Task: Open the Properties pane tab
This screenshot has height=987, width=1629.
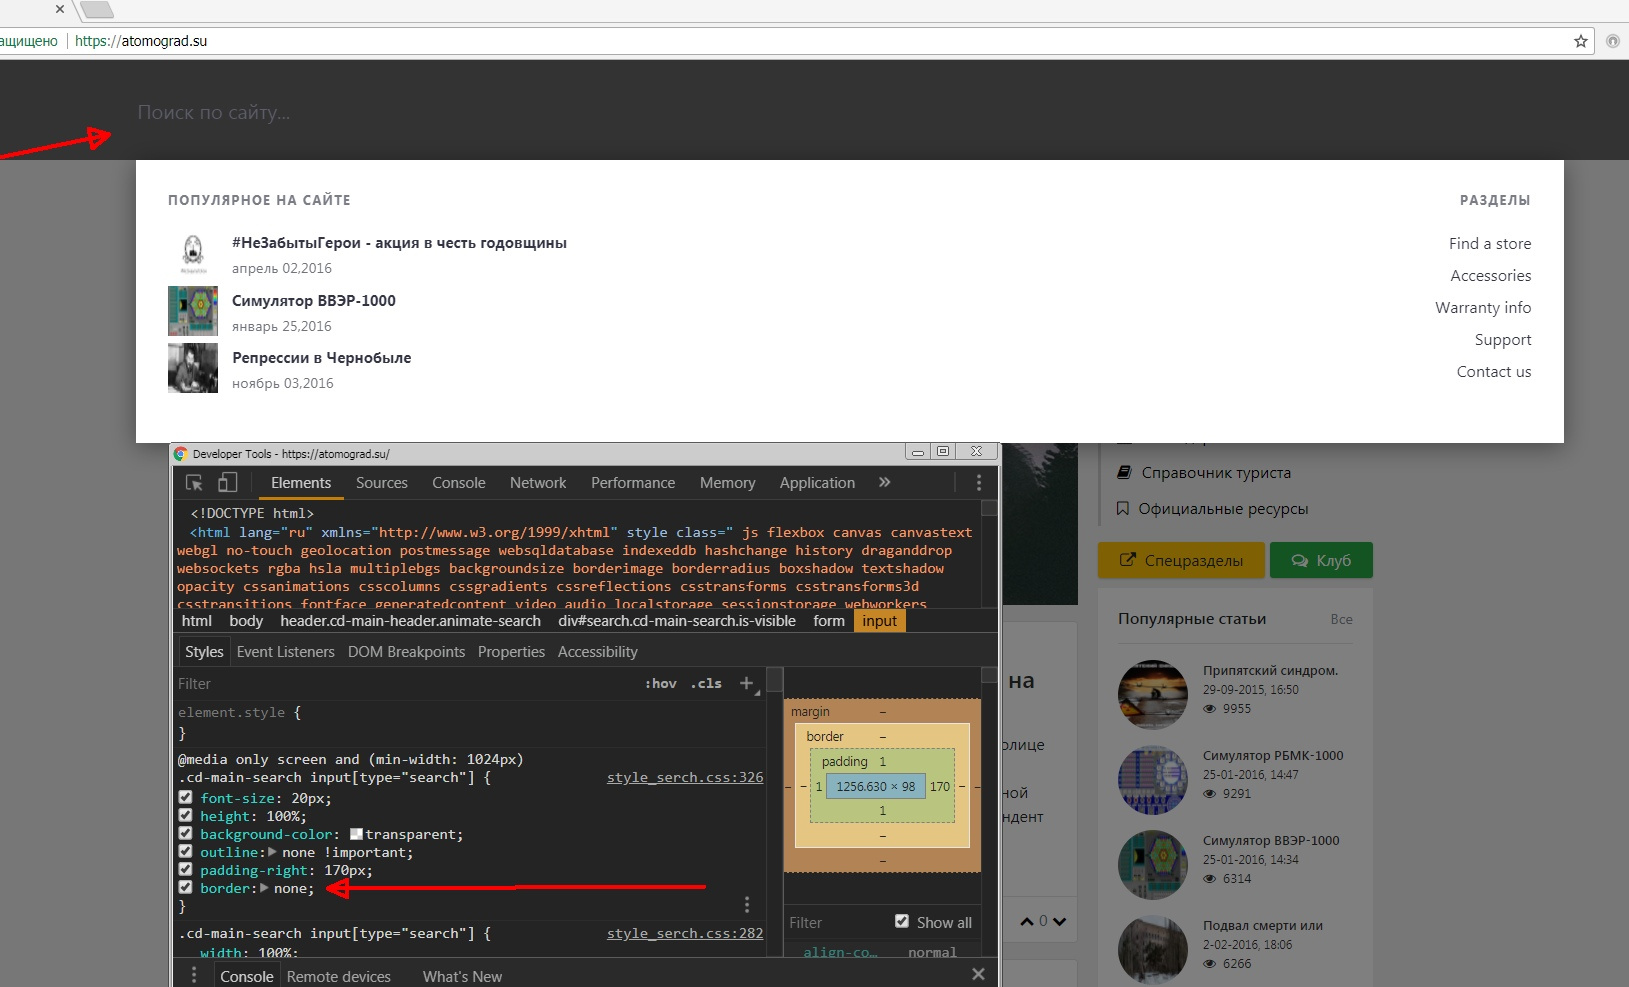Action: point(511,651)
